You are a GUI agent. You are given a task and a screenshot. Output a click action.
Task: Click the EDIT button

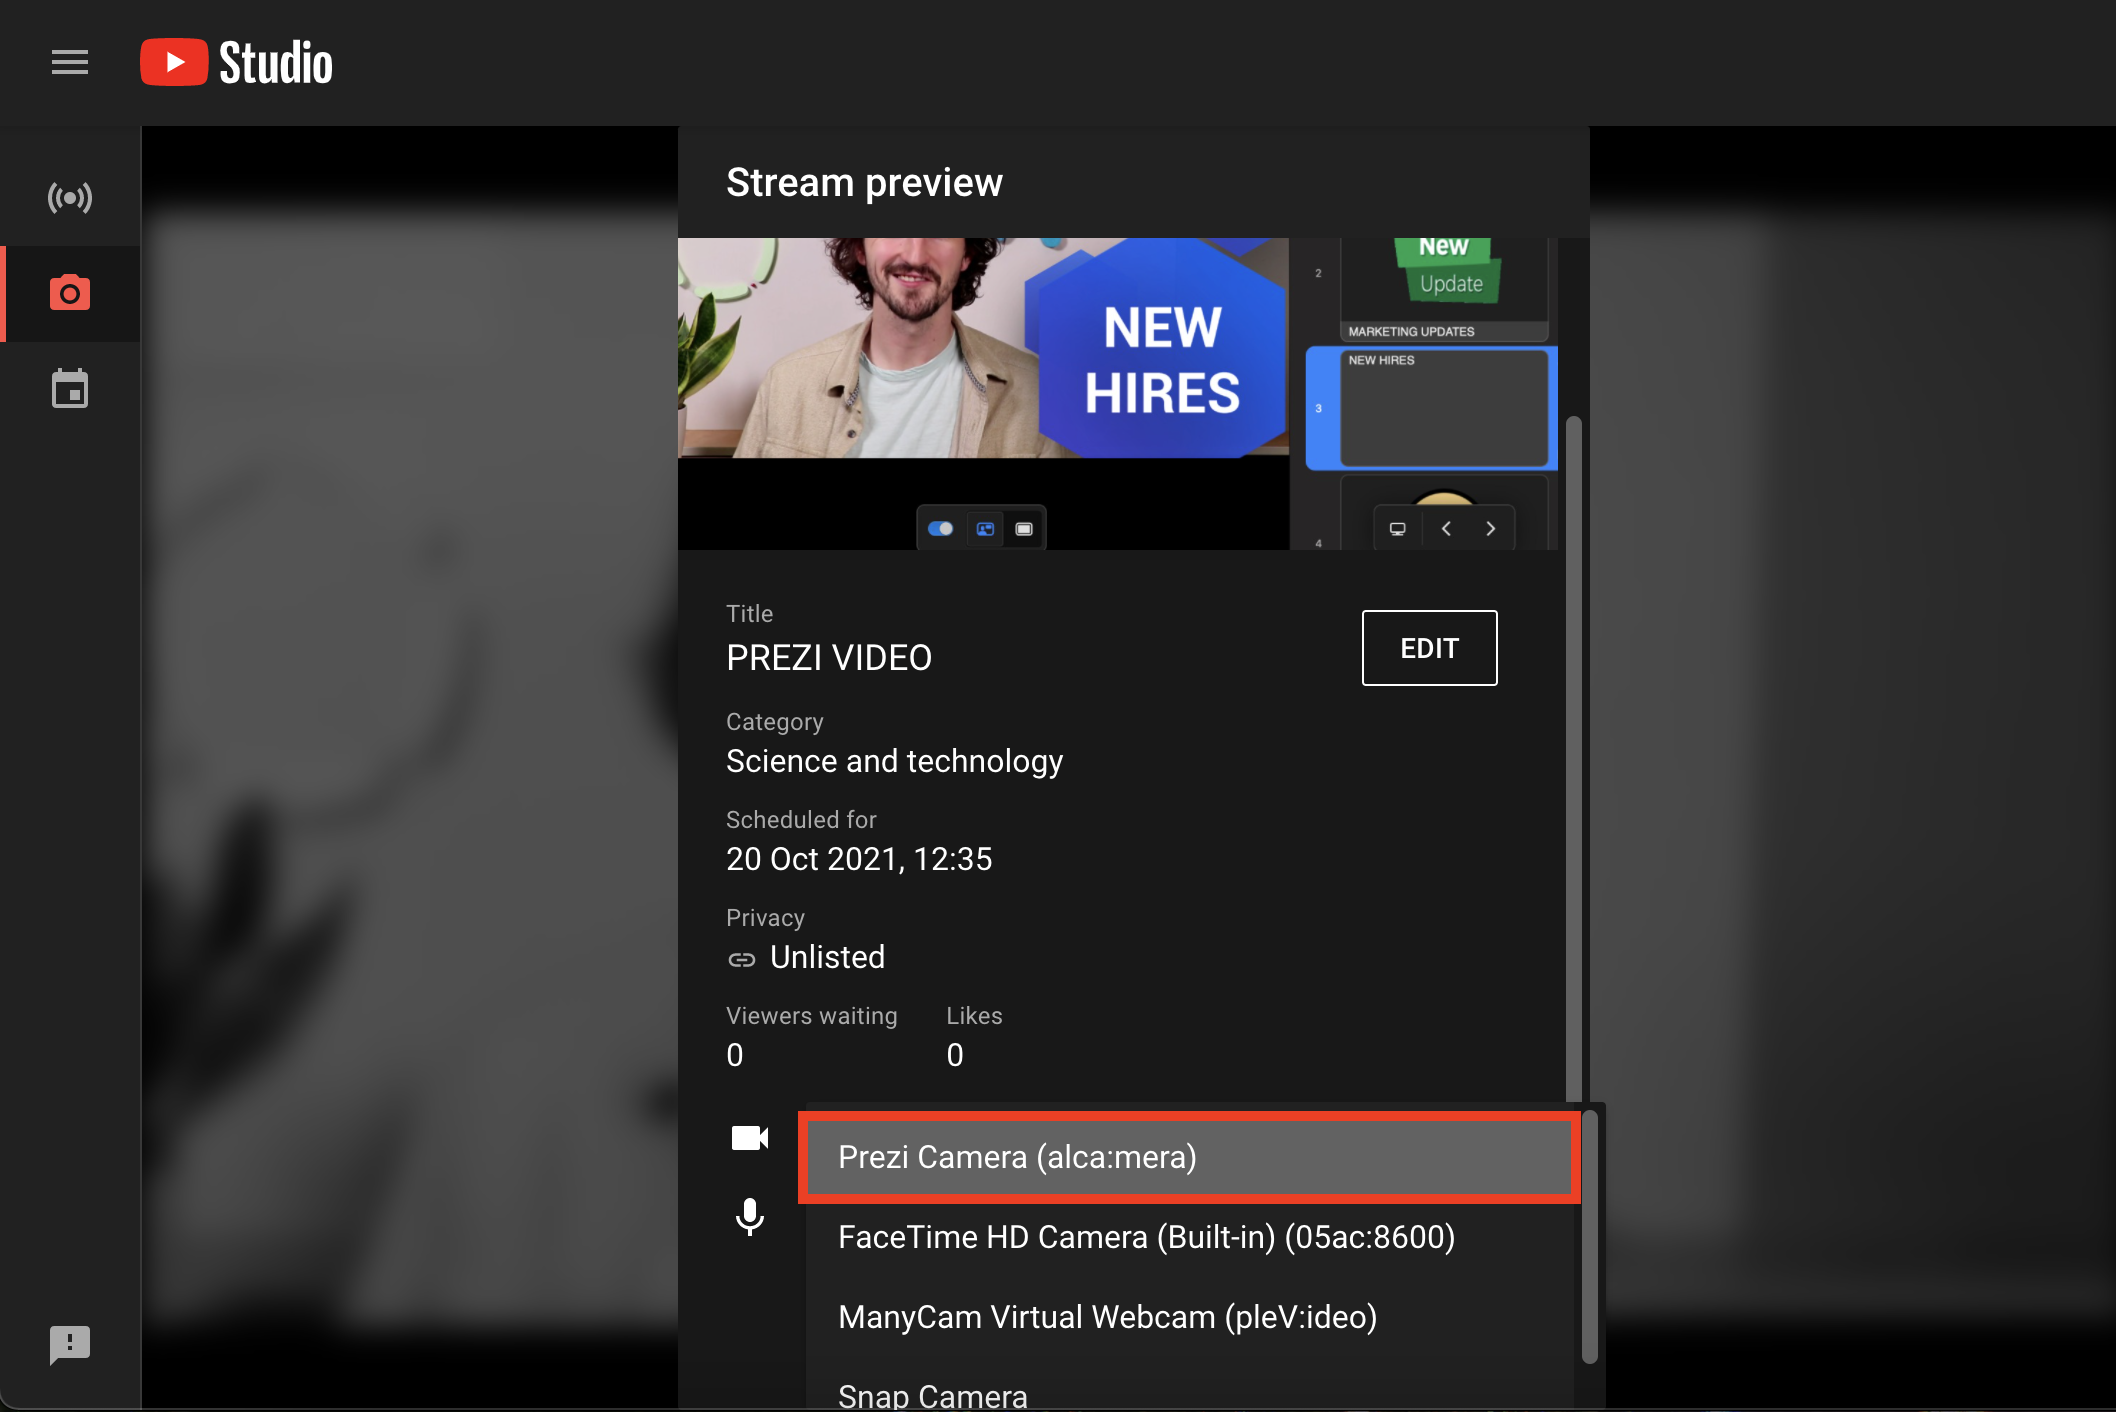click(x=1429, y=648)
